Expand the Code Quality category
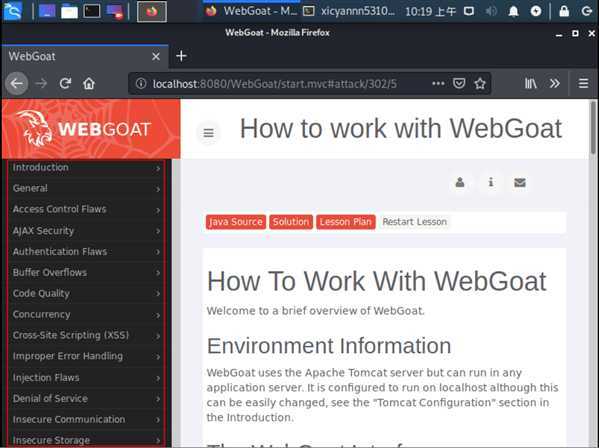Screen dimensions: 599x448 tap(87, 293)
